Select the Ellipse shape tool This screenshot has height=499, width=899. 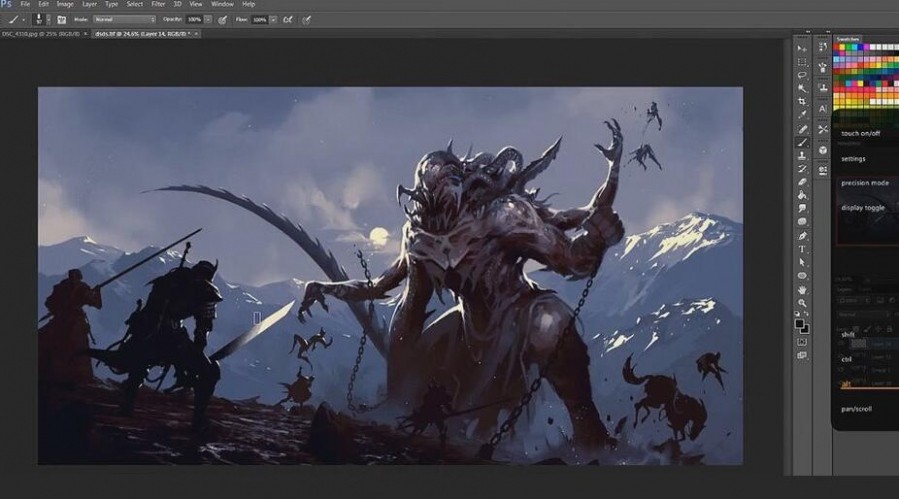click(802, 276)
